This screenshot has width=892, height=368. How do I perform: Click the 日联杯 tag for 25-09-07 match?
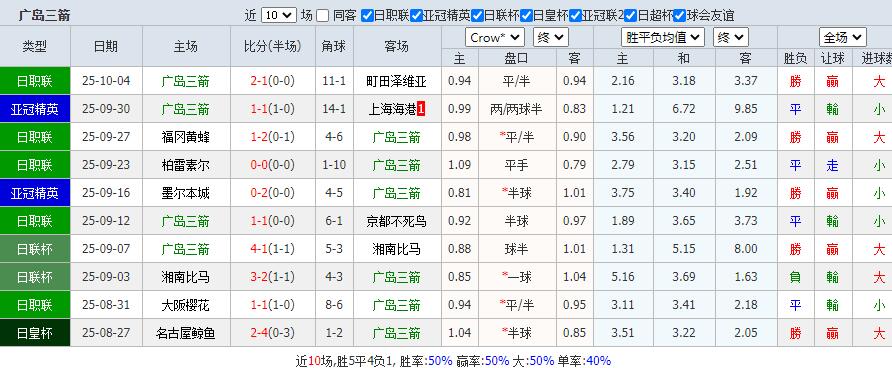click(x=35, y=249)
